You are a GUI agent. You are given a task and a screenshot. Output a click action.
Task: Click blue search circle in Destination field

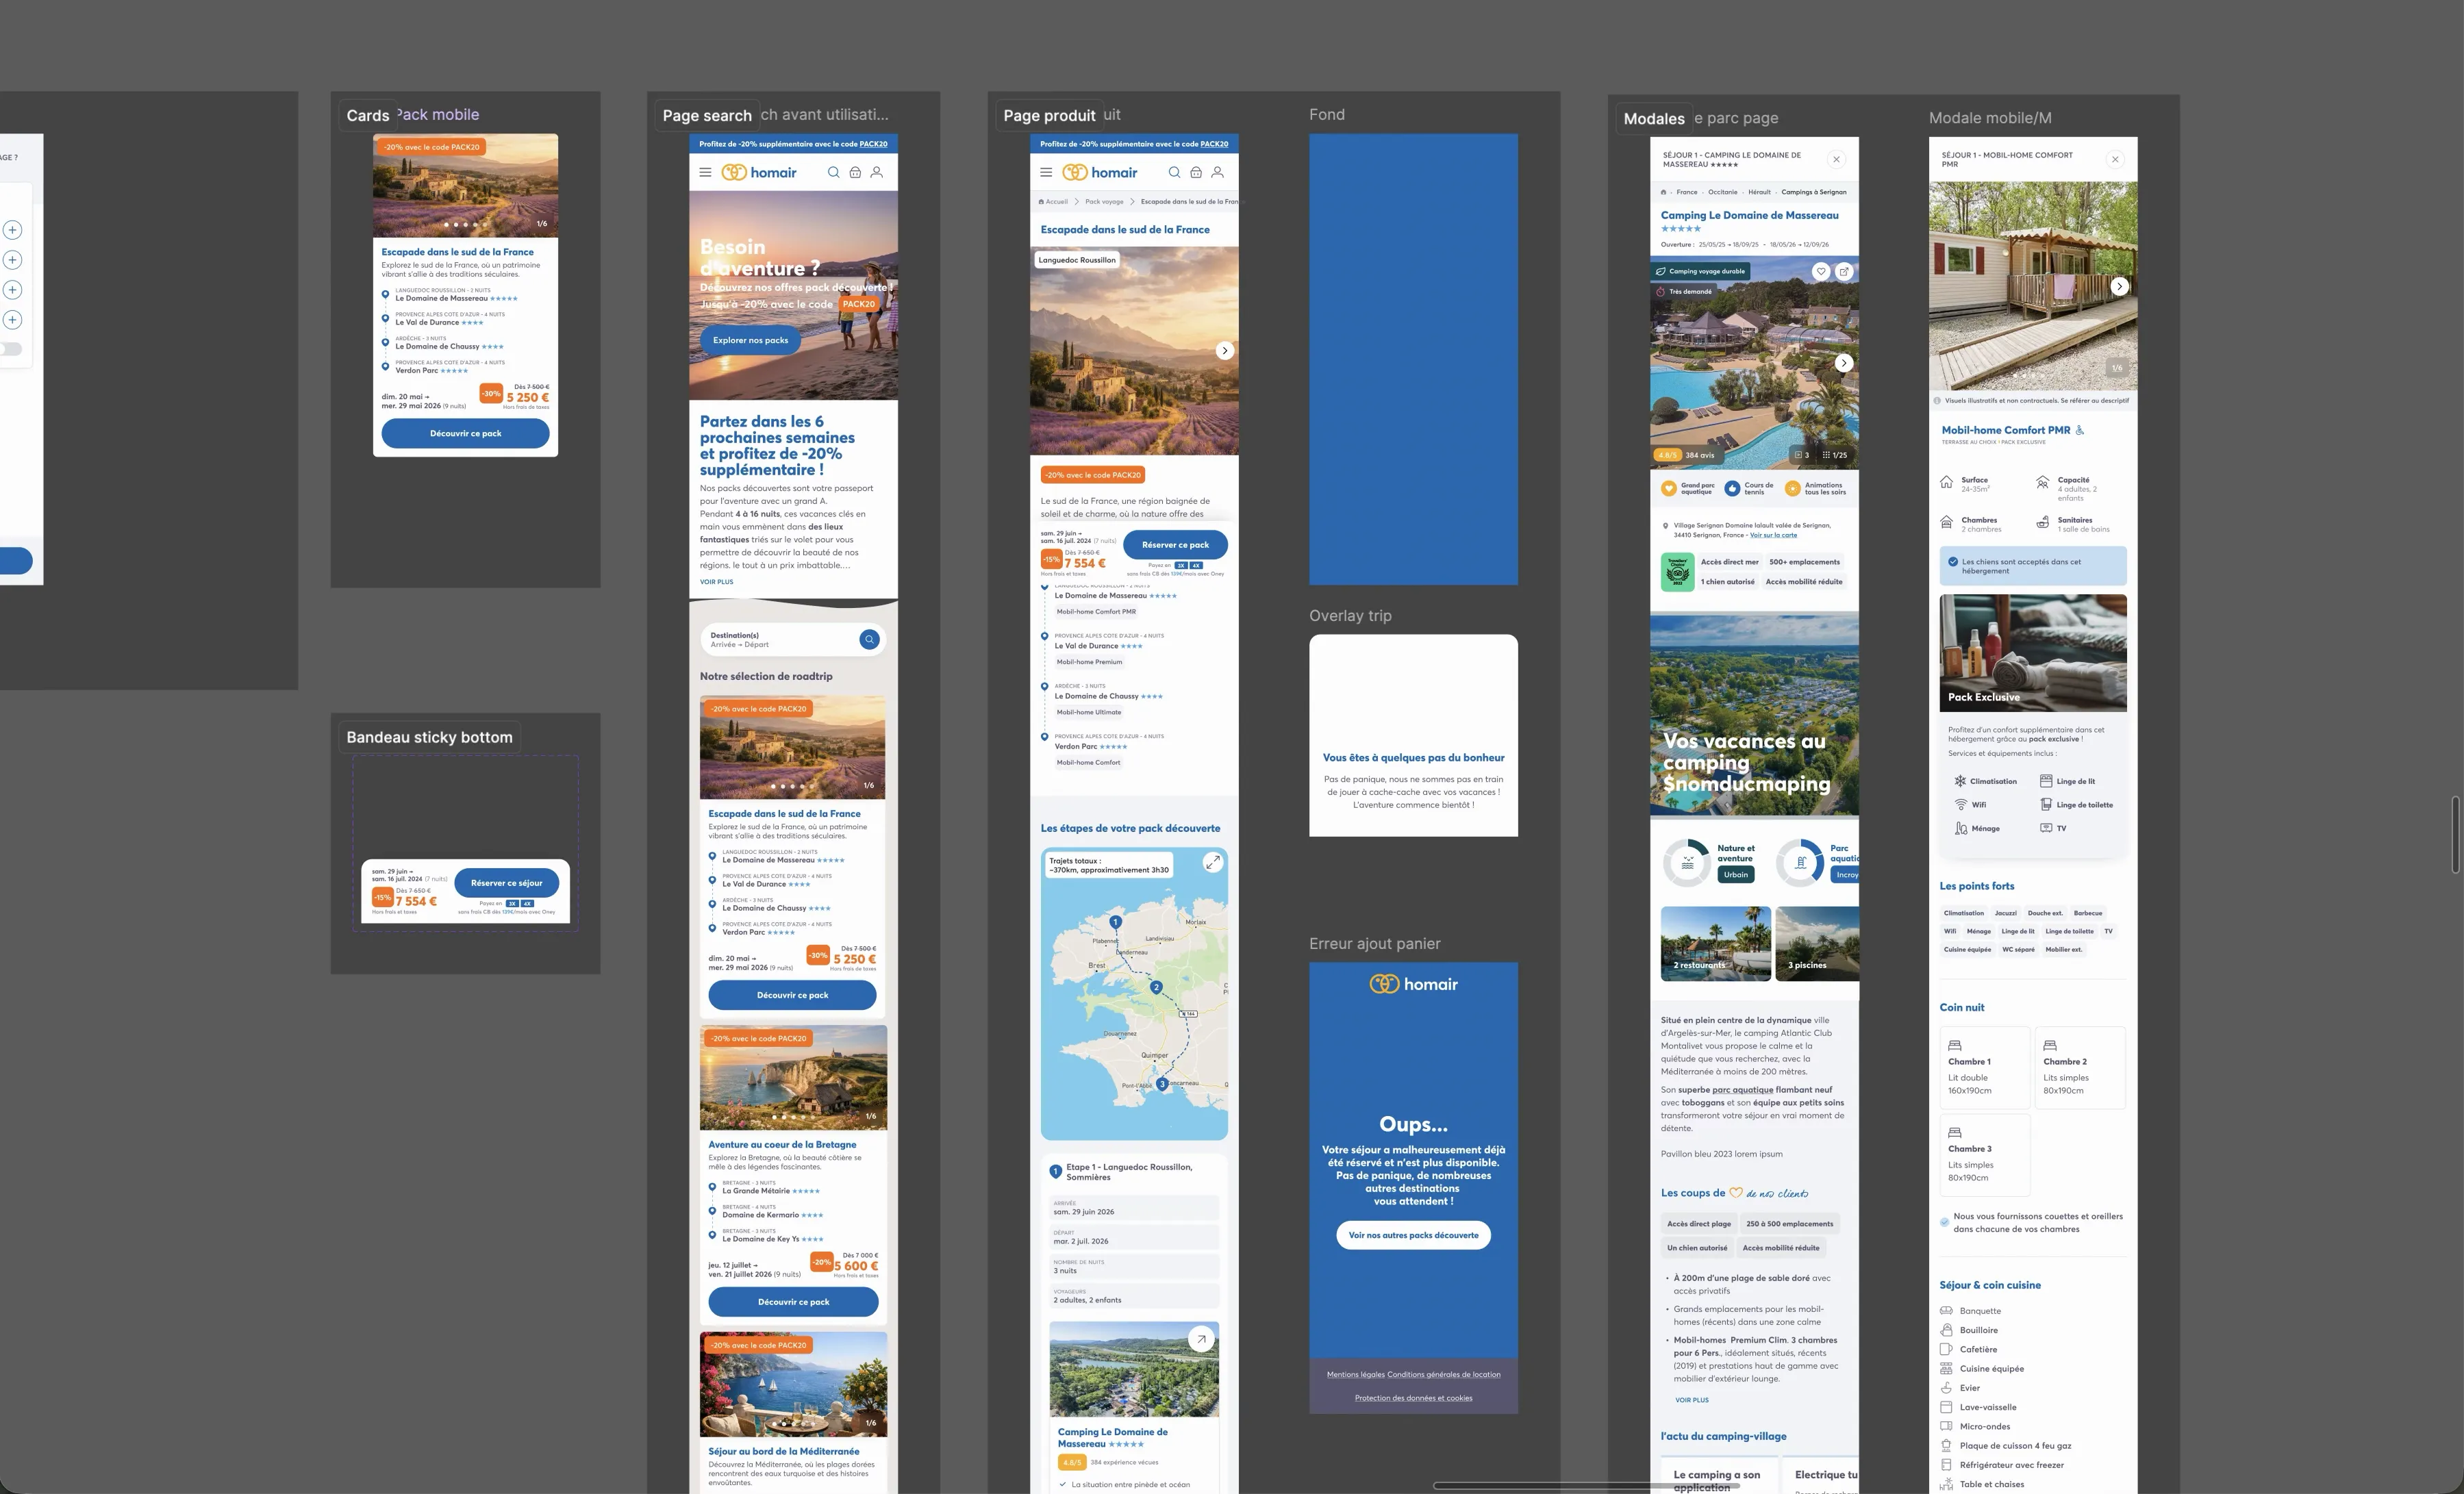tap(869, 639)
